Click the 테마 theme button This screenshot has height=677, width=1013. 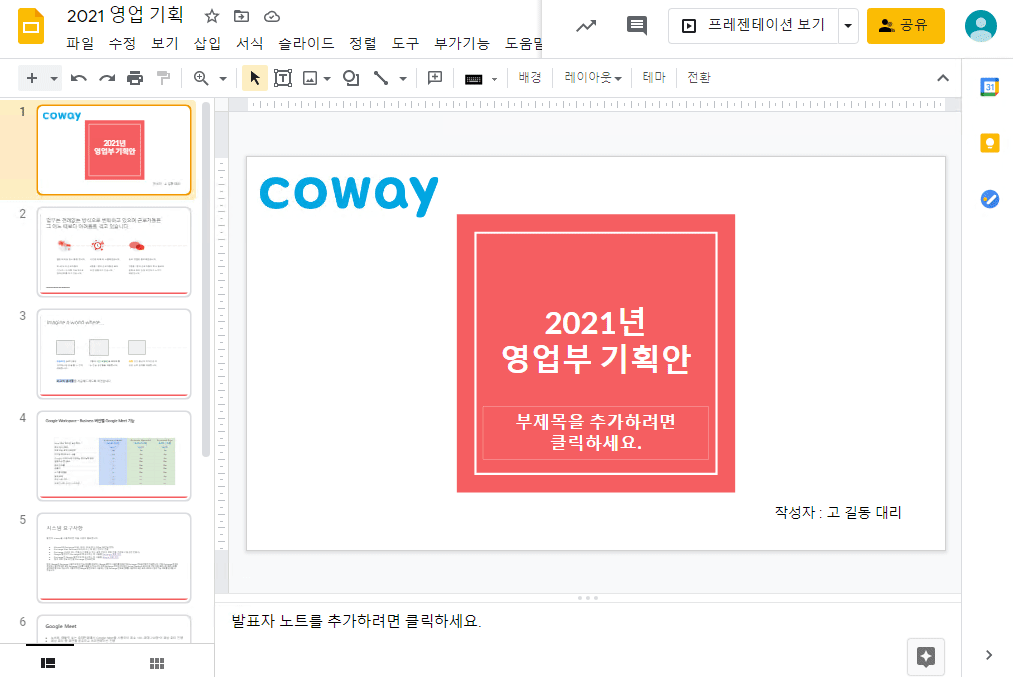click(x=654, y=78)
